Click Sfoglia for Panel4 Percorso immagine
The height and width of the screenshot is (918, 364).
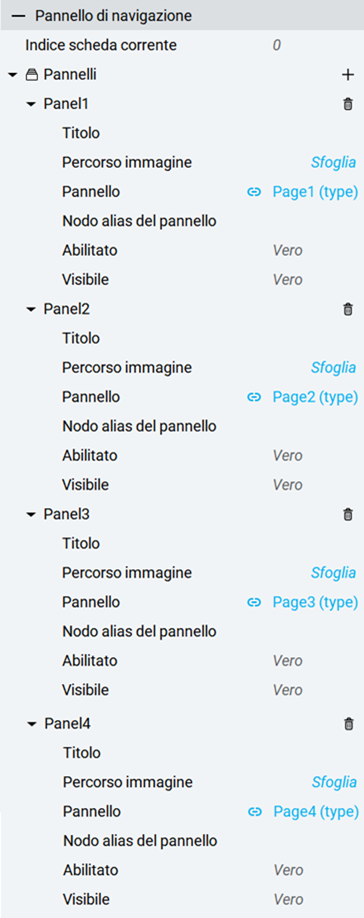point(335,782)
